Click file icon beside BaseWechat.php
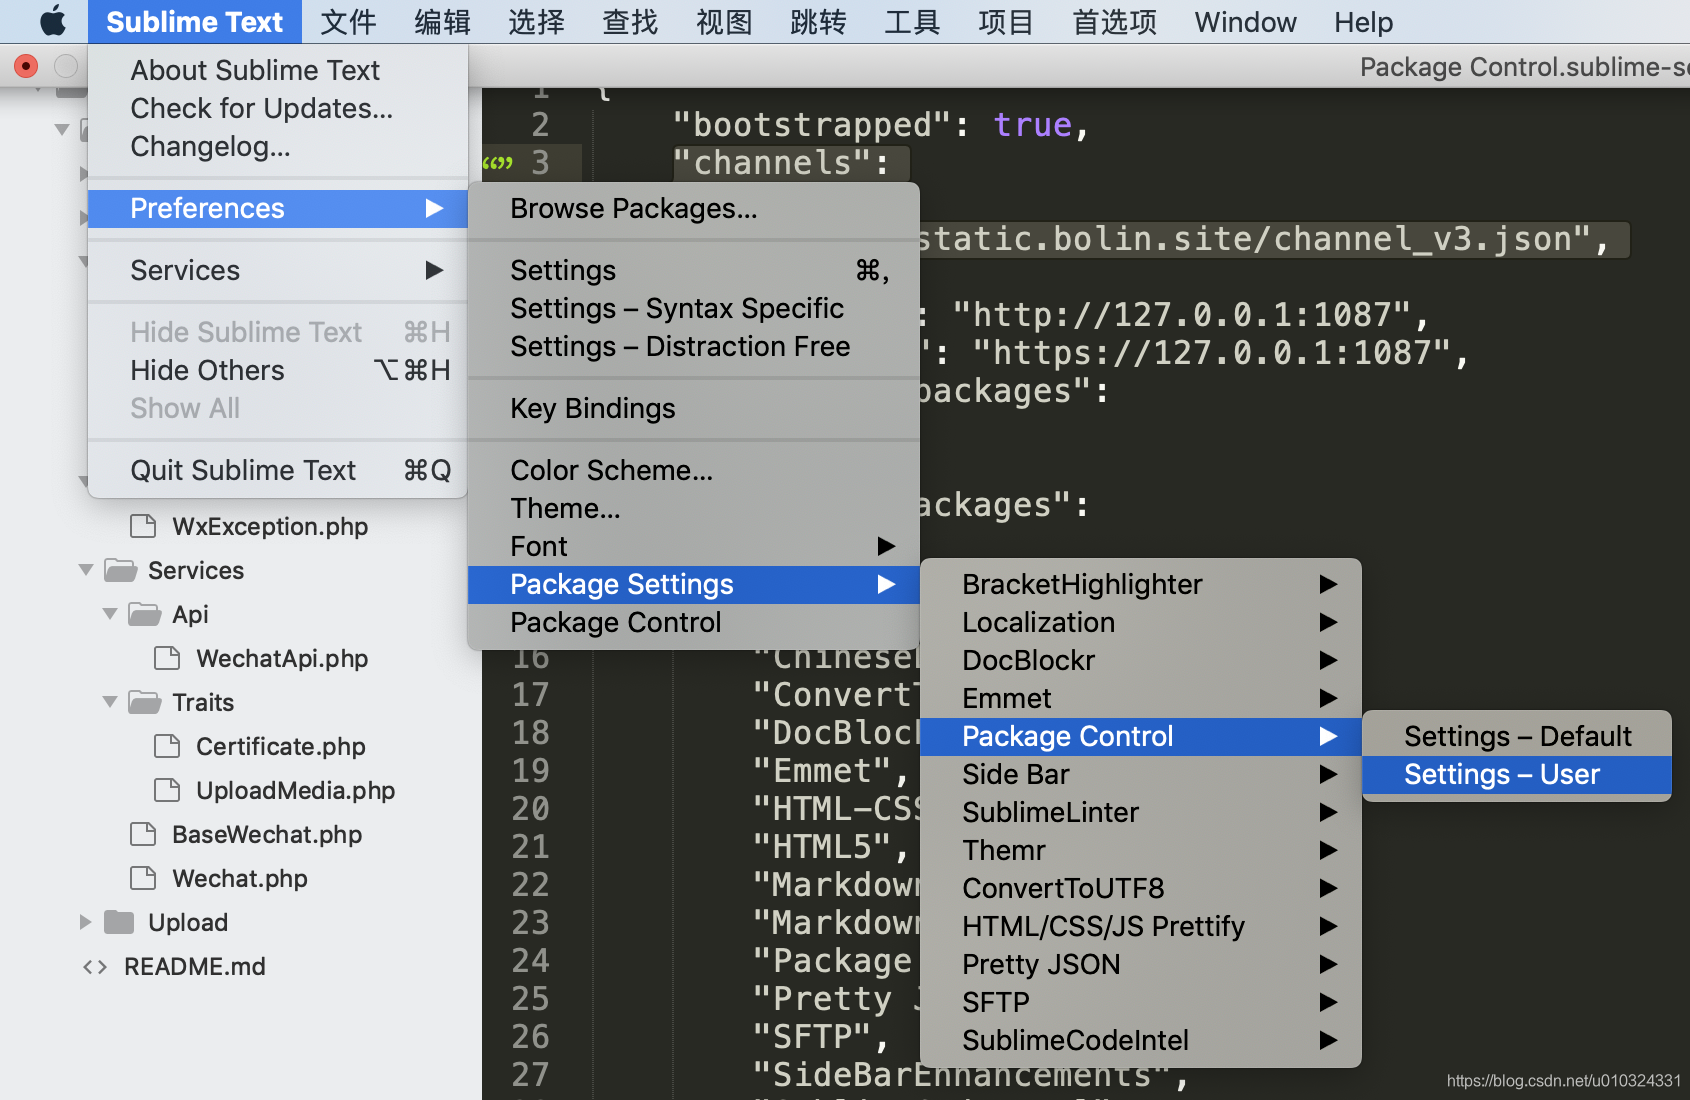Screen dimensions: 1690x1100 [144, 834]
